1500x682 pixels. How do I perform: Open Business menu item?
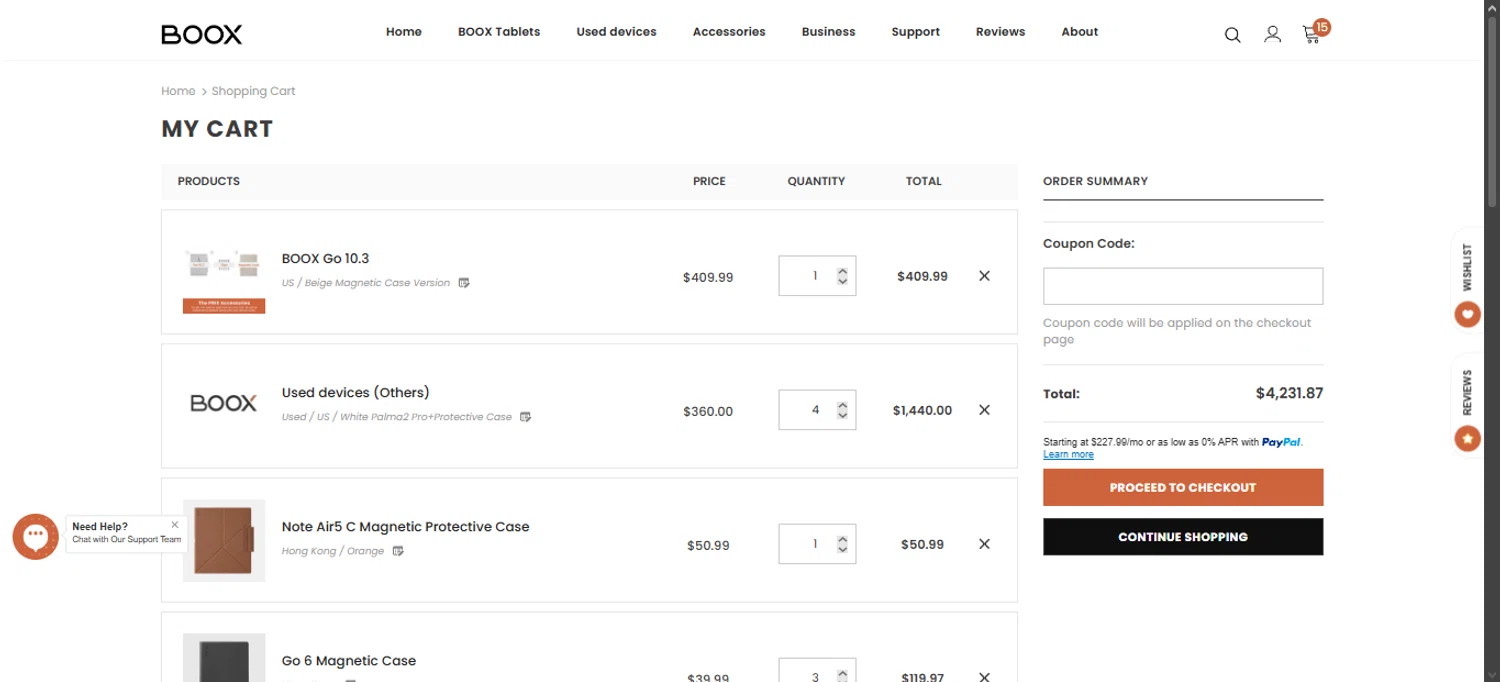tap(828, 32)
